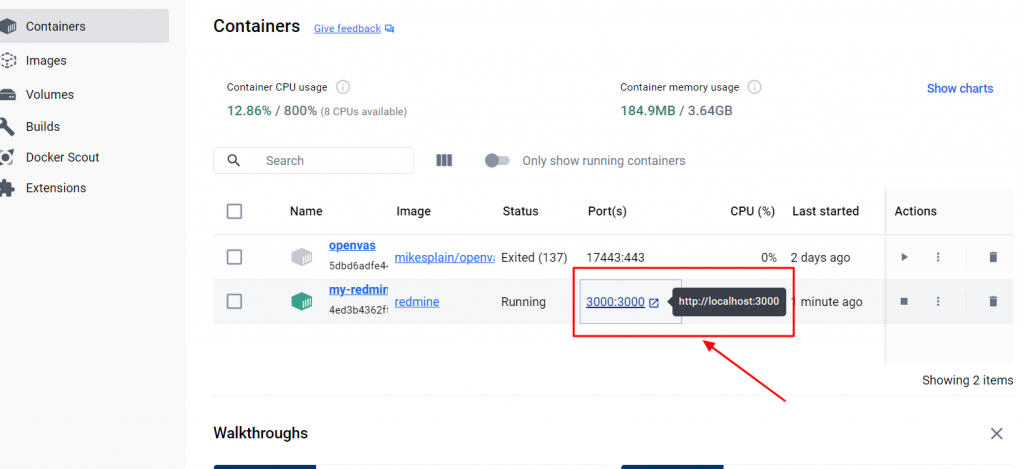1024x469 pixels.
Task: Click the Docker Scout target icon
Action: pos(7,157)
